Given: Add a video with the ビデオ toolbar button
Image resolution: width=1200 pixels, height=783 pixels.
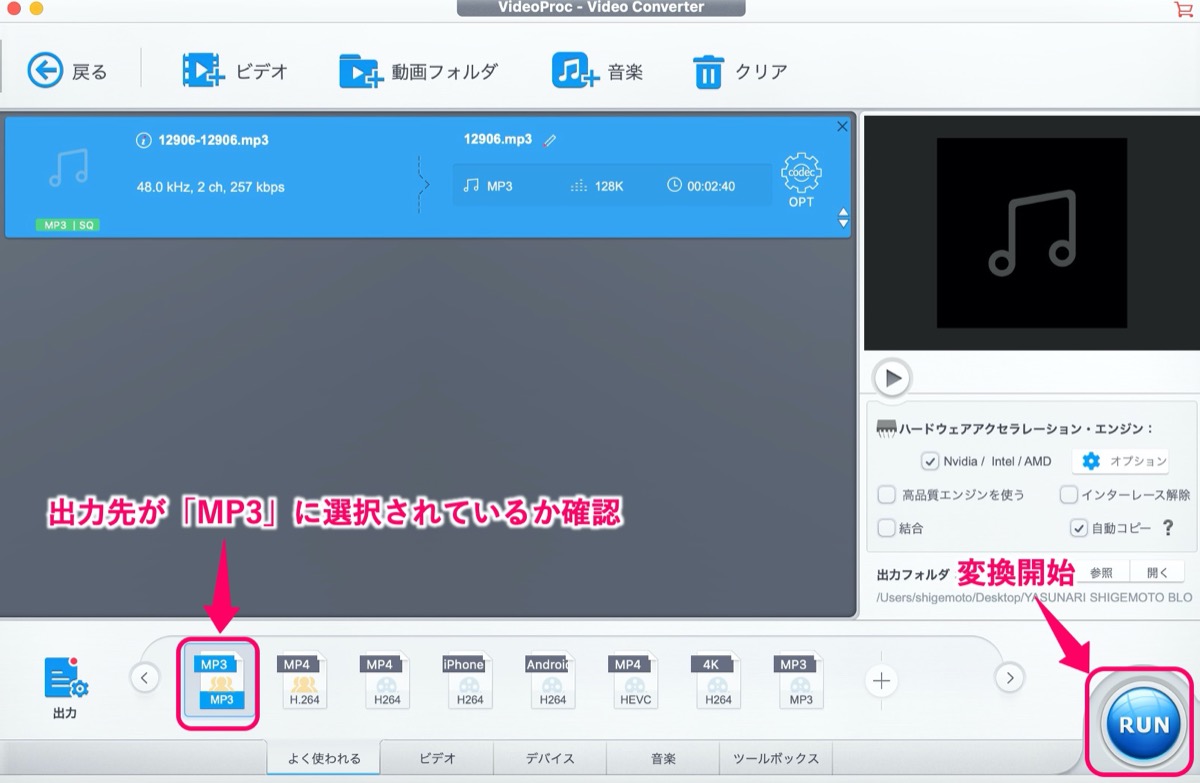Looking at the screenshot, I should pyautogui.click(x=235, y=71).
